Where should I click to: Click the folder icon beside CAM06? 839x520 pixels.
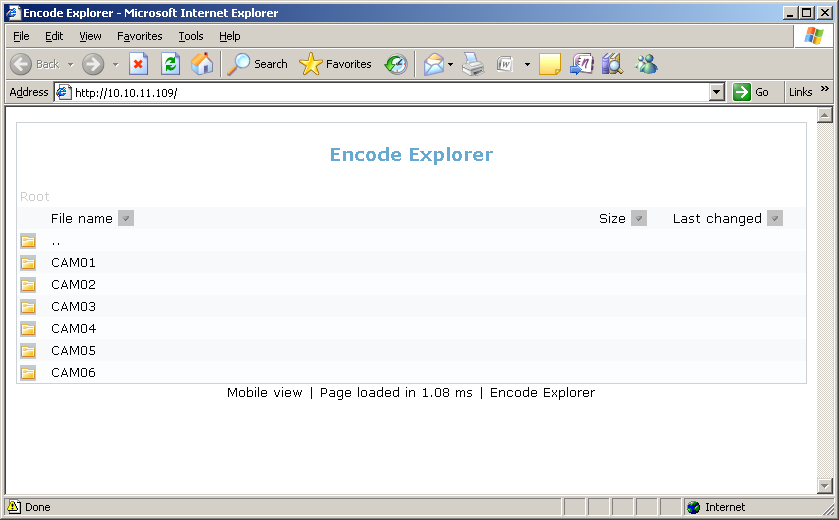coord(28,372)
